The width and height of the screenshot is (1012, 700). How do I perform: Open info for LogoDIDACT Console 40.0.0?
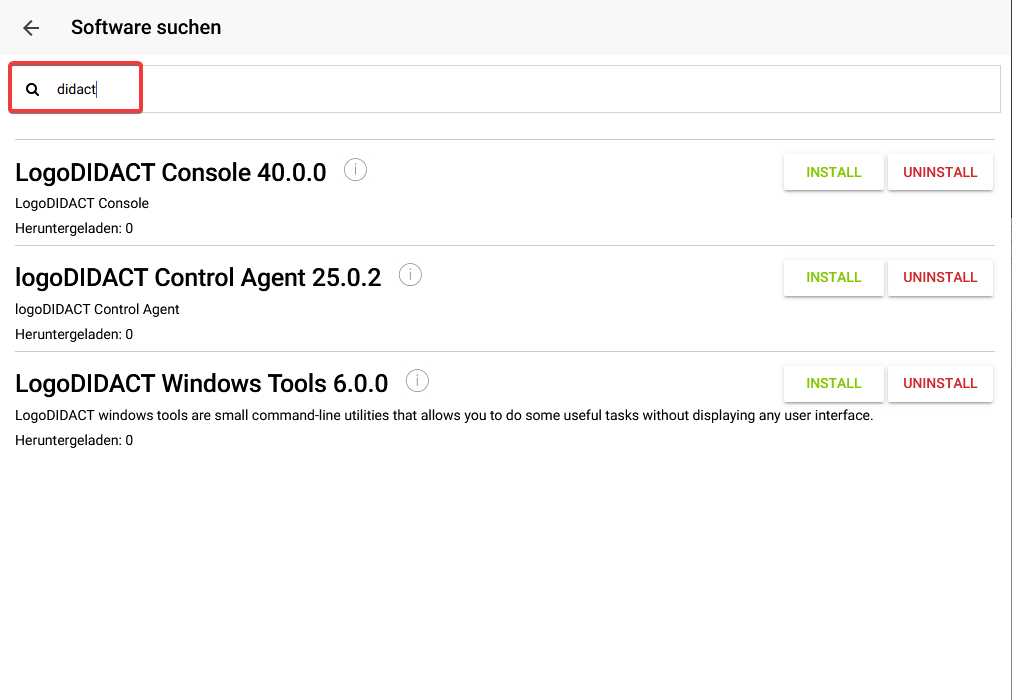(x=355, y=170)
